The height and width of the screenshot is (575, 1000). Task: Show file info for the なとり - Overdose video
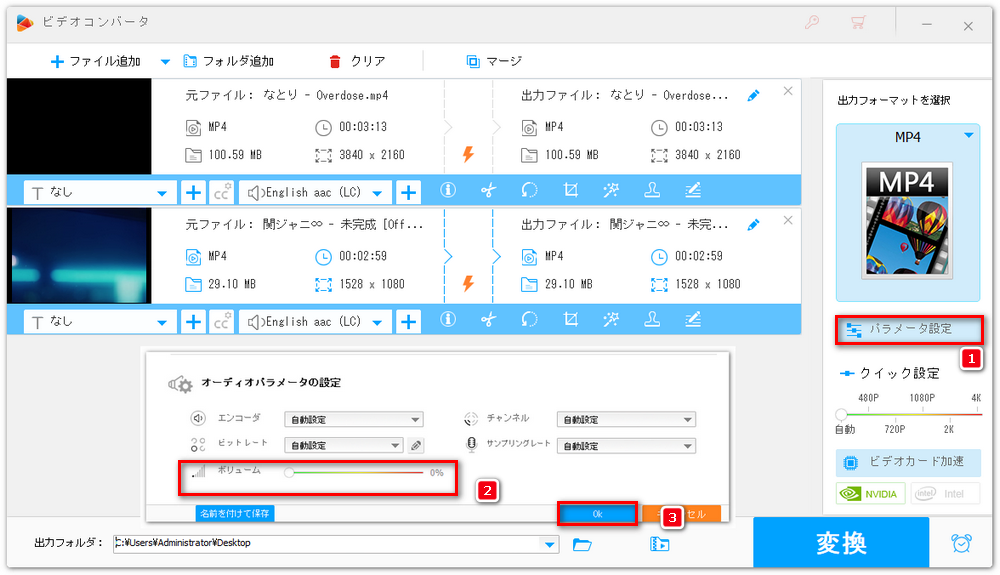pyautogui.click(x=448, y=191)
